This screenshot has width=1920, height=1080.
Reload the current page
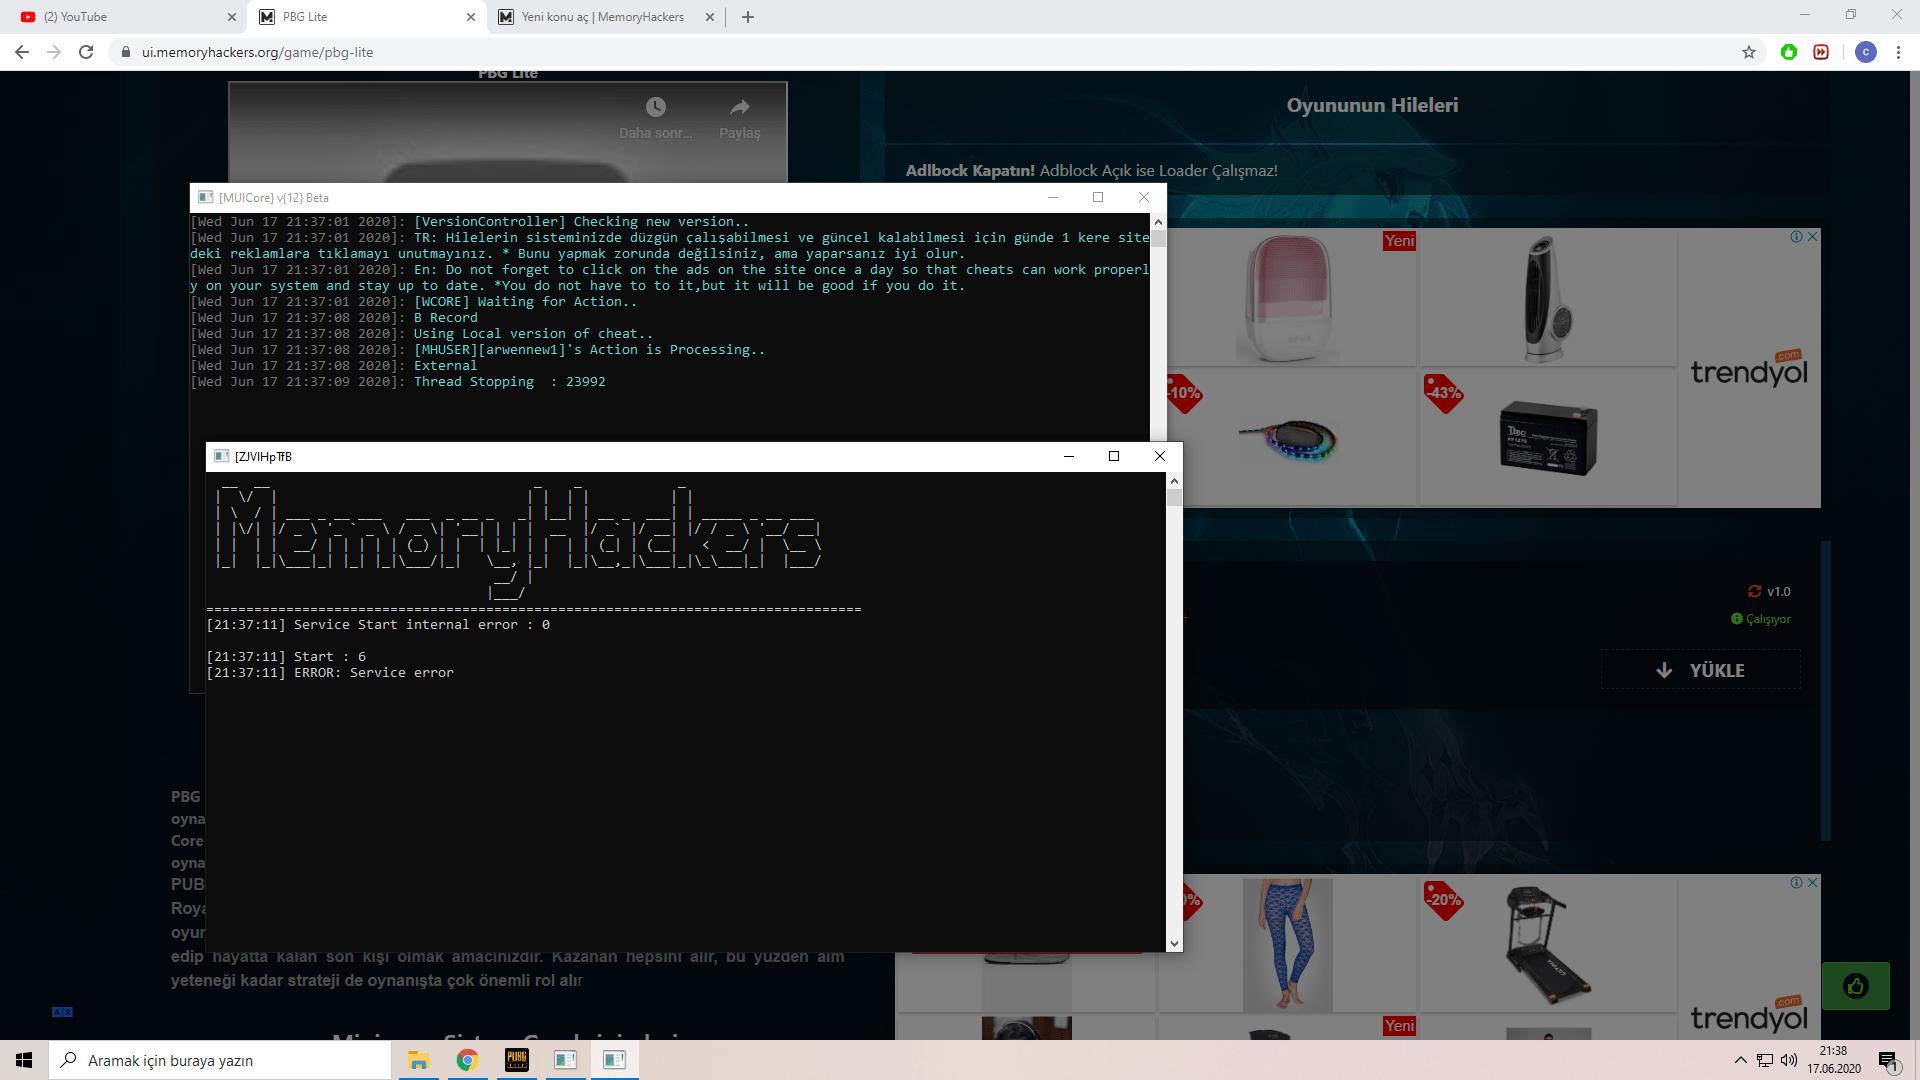[x=86, y=52]
